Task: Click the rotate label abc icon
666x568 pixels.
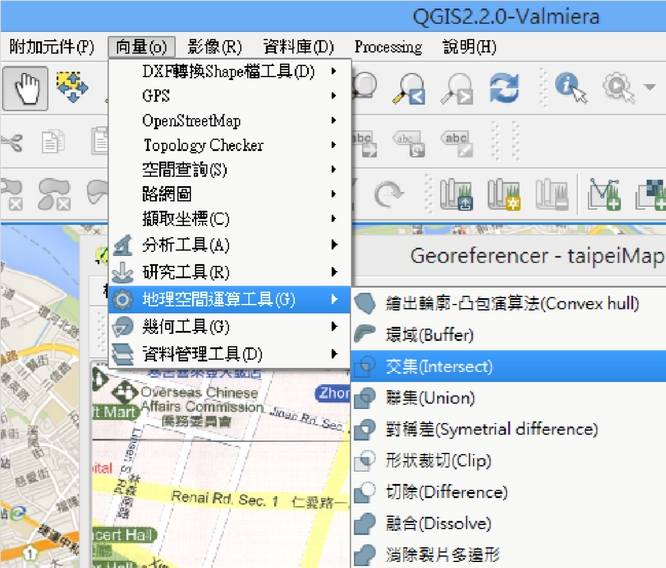Action: (409, 144)
